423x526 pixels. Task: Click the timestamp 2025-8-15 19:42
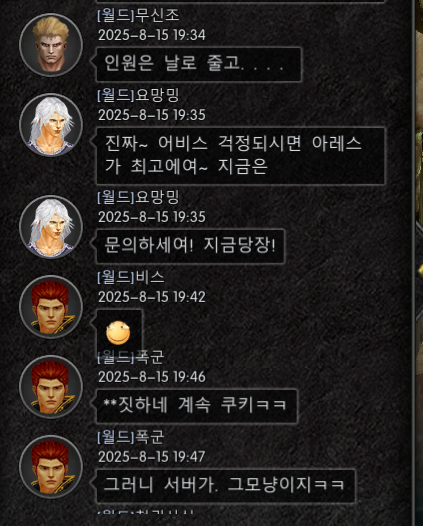(x=152, y=297)
